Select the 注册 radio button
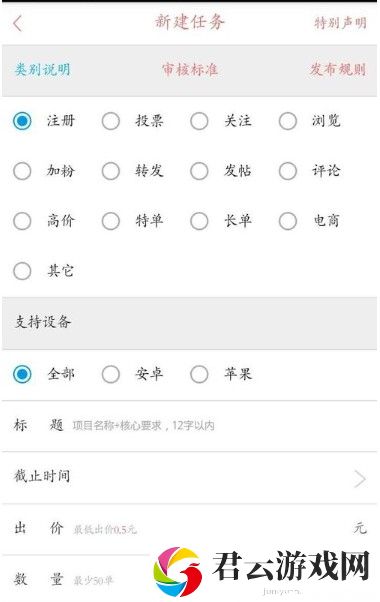 point(22,121)
